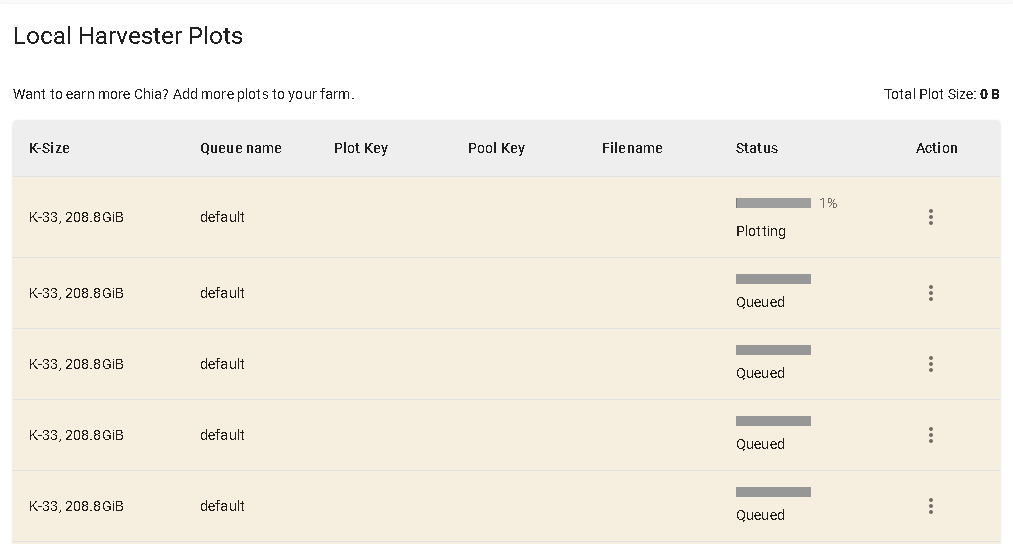
Task: Click the progress bar of the first Queued plot
Action: click(x=773, y=279)
